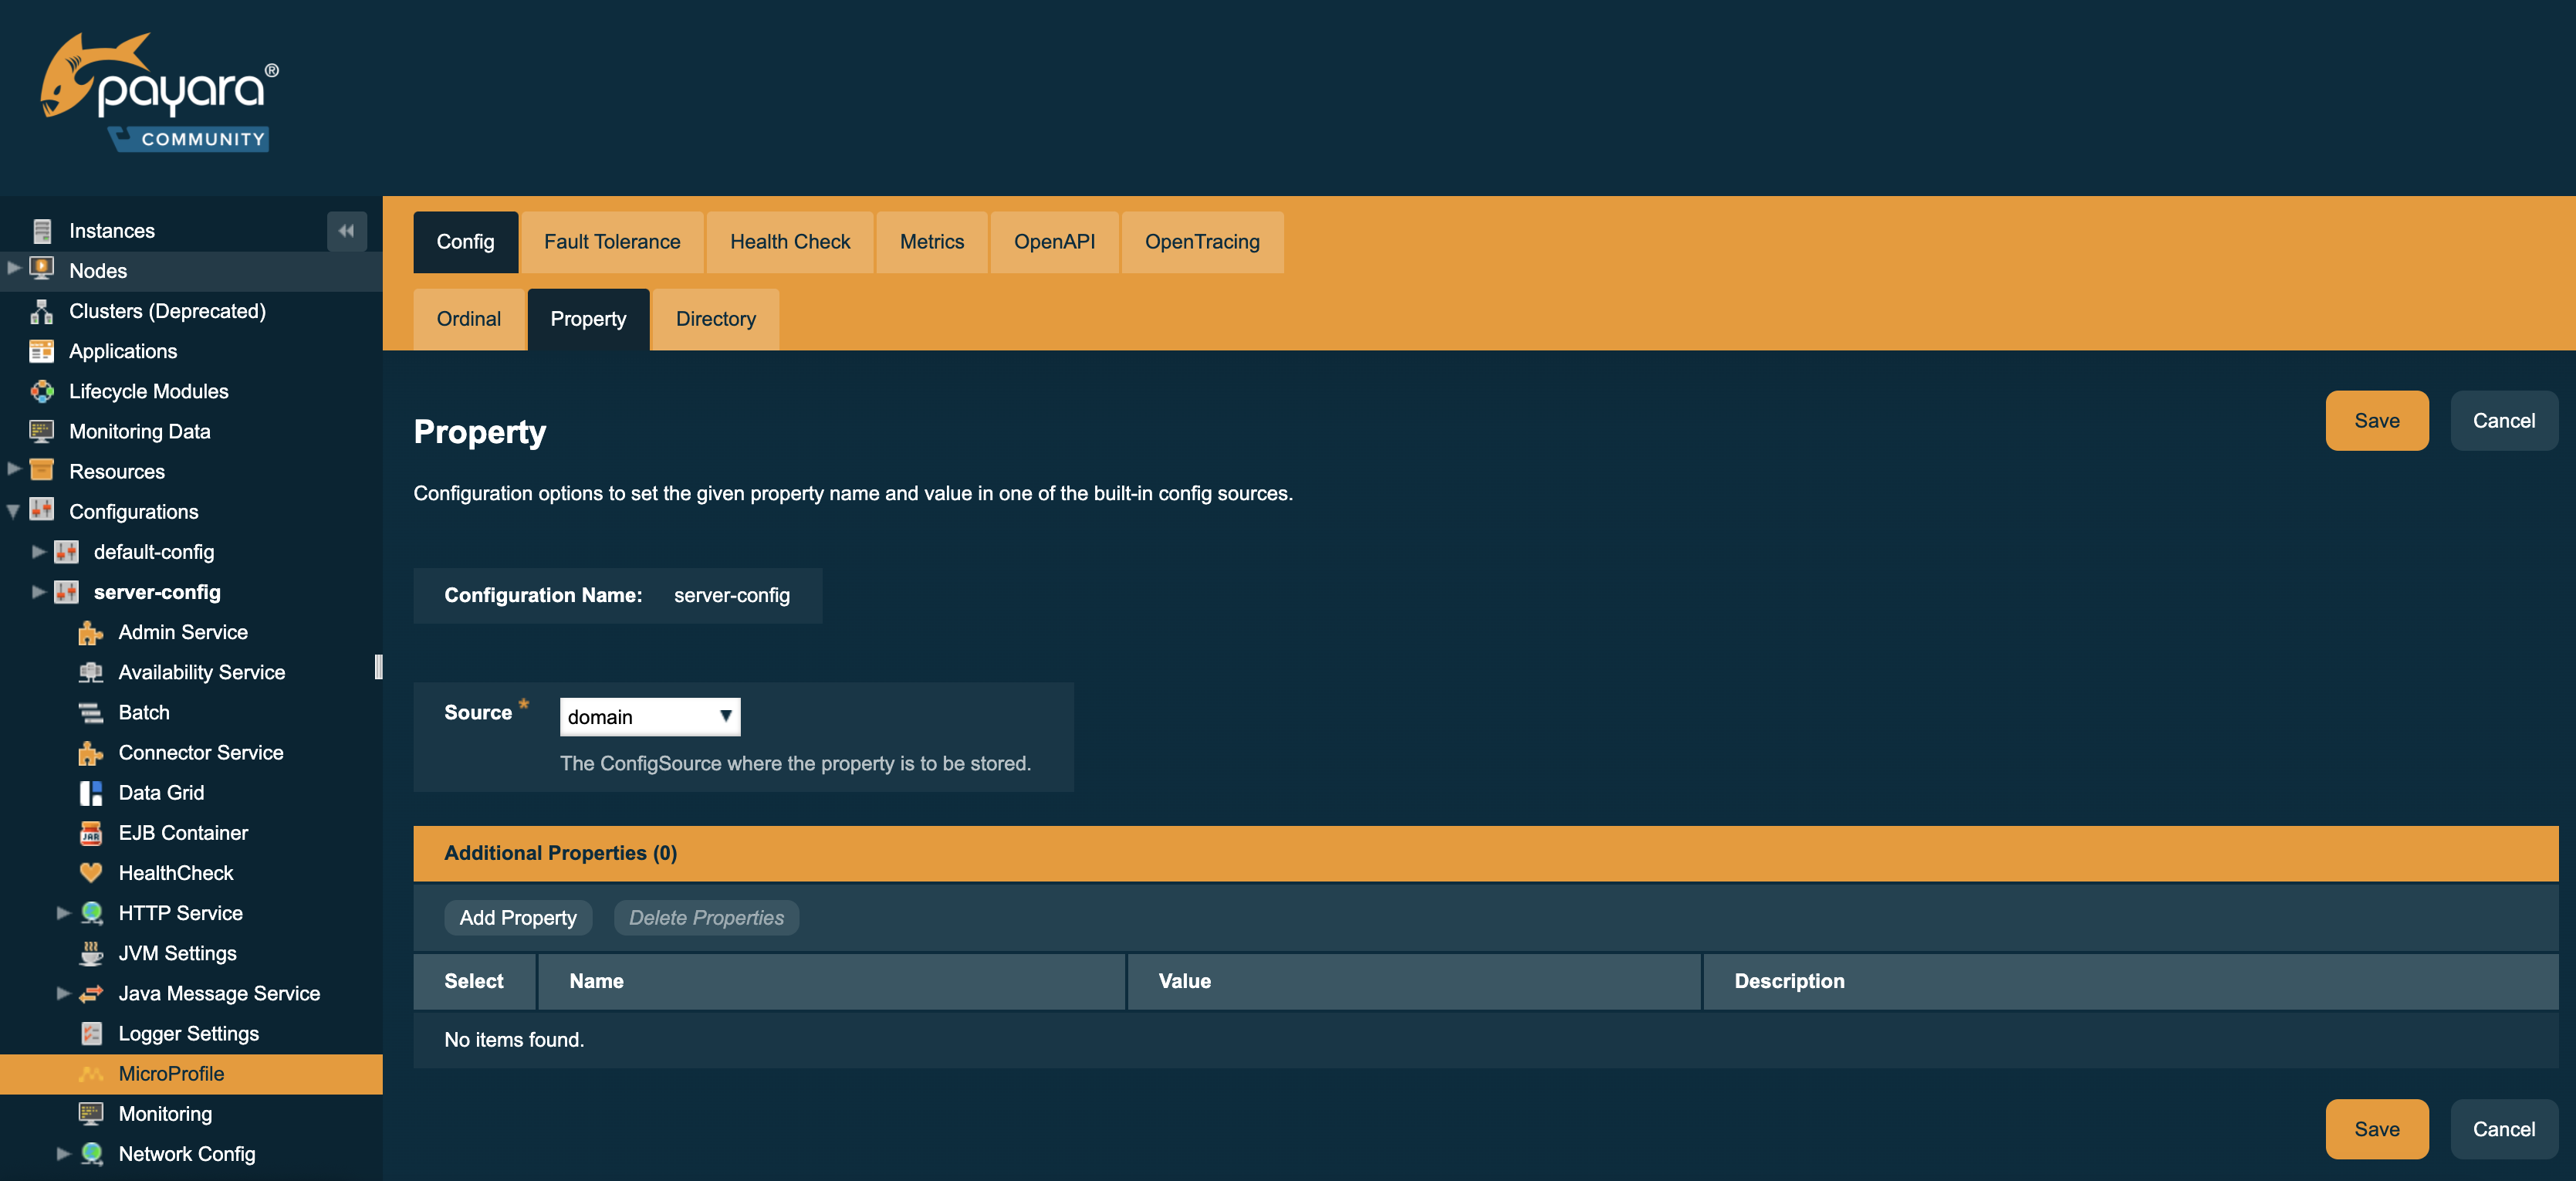This screenshot has height=1181, width=2576.
Task: Click the Lifecycle Modules icon in sidebar
Action: pos(42,389)
